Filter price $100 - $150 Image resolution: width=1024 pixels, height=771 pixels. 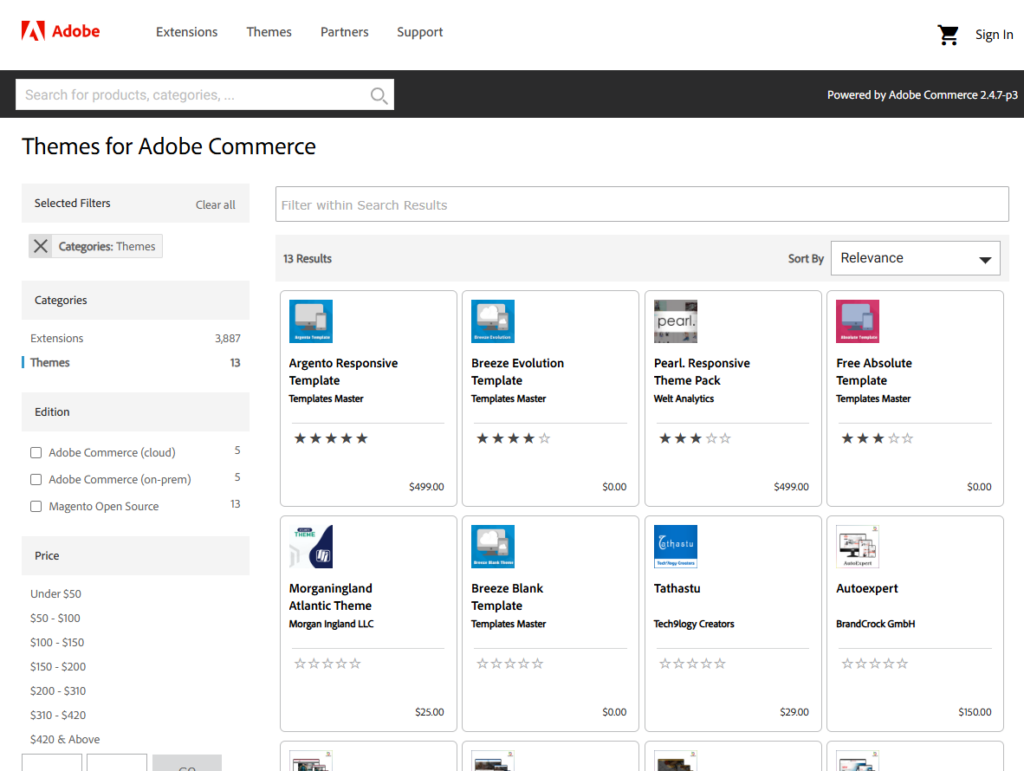57,642
